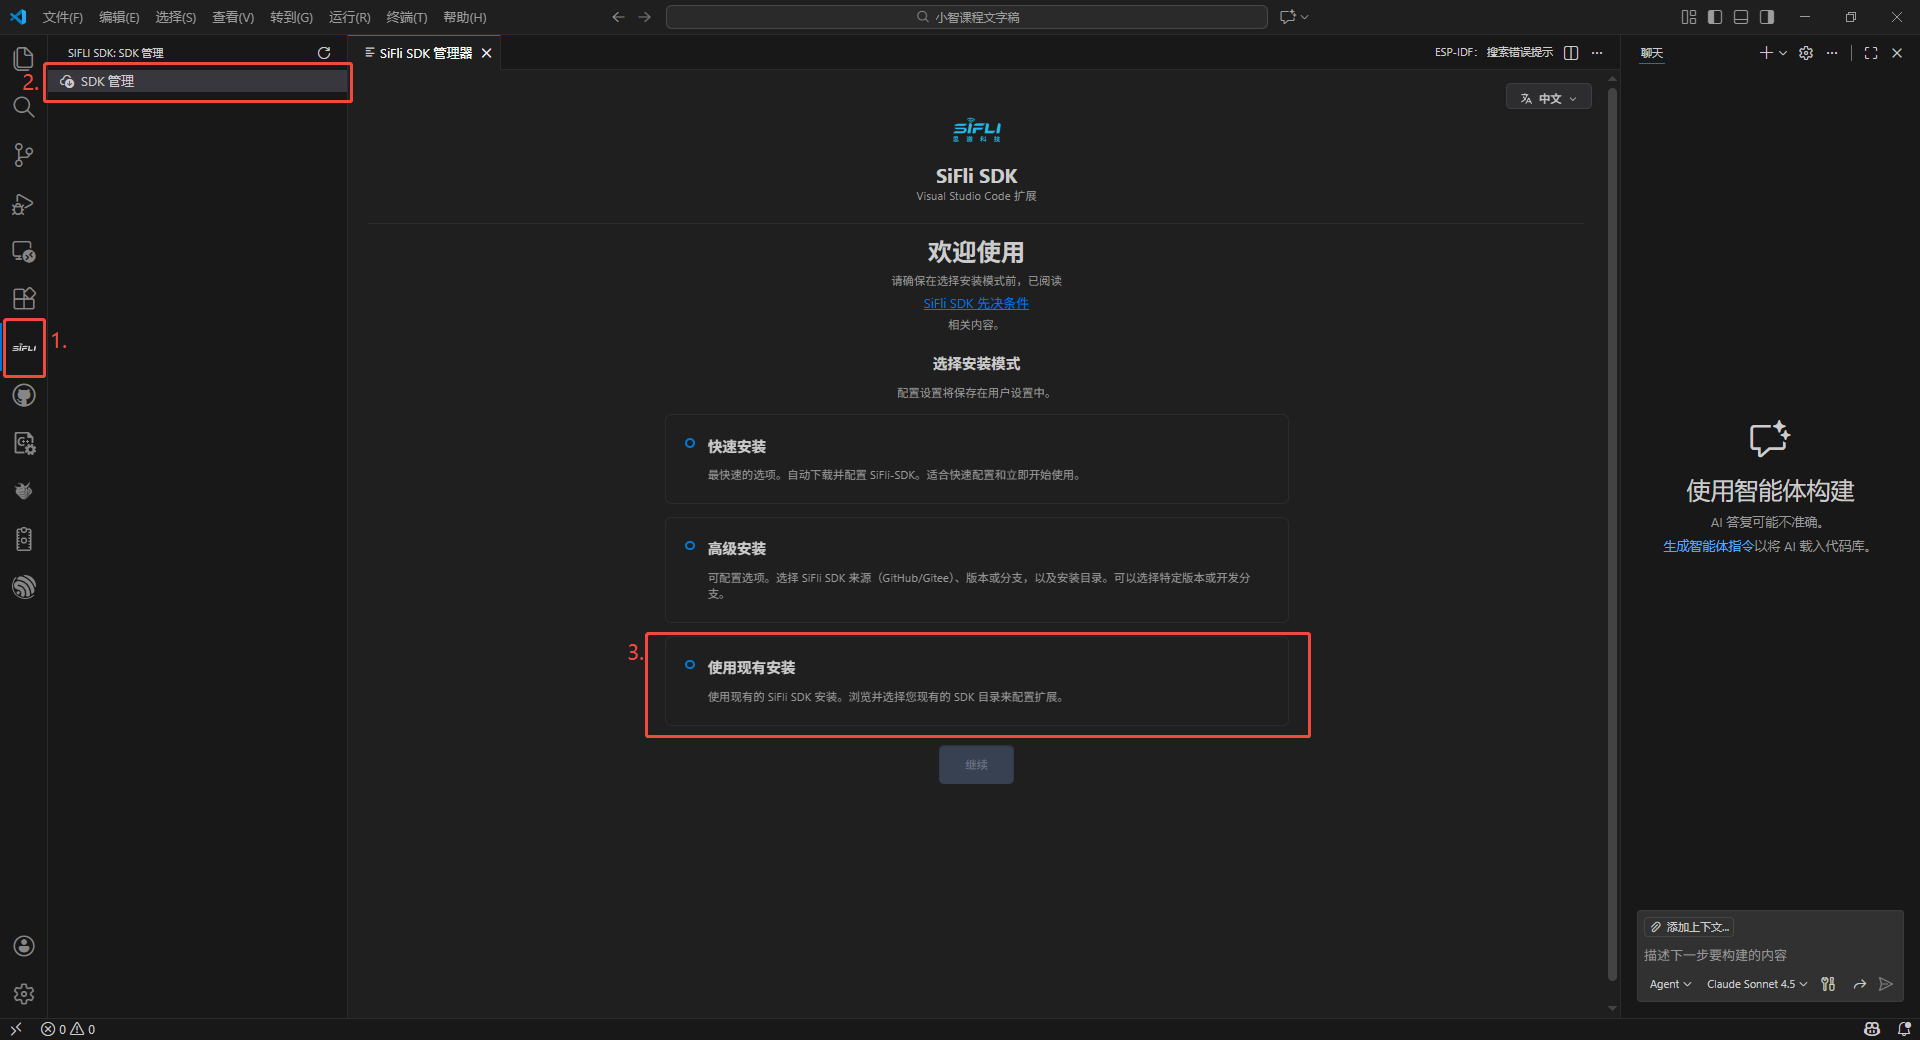Viewport: 1920px width, 1040px height.
Task: Open the Agent mode dropdown
Action: click(x=1669, y=984)
